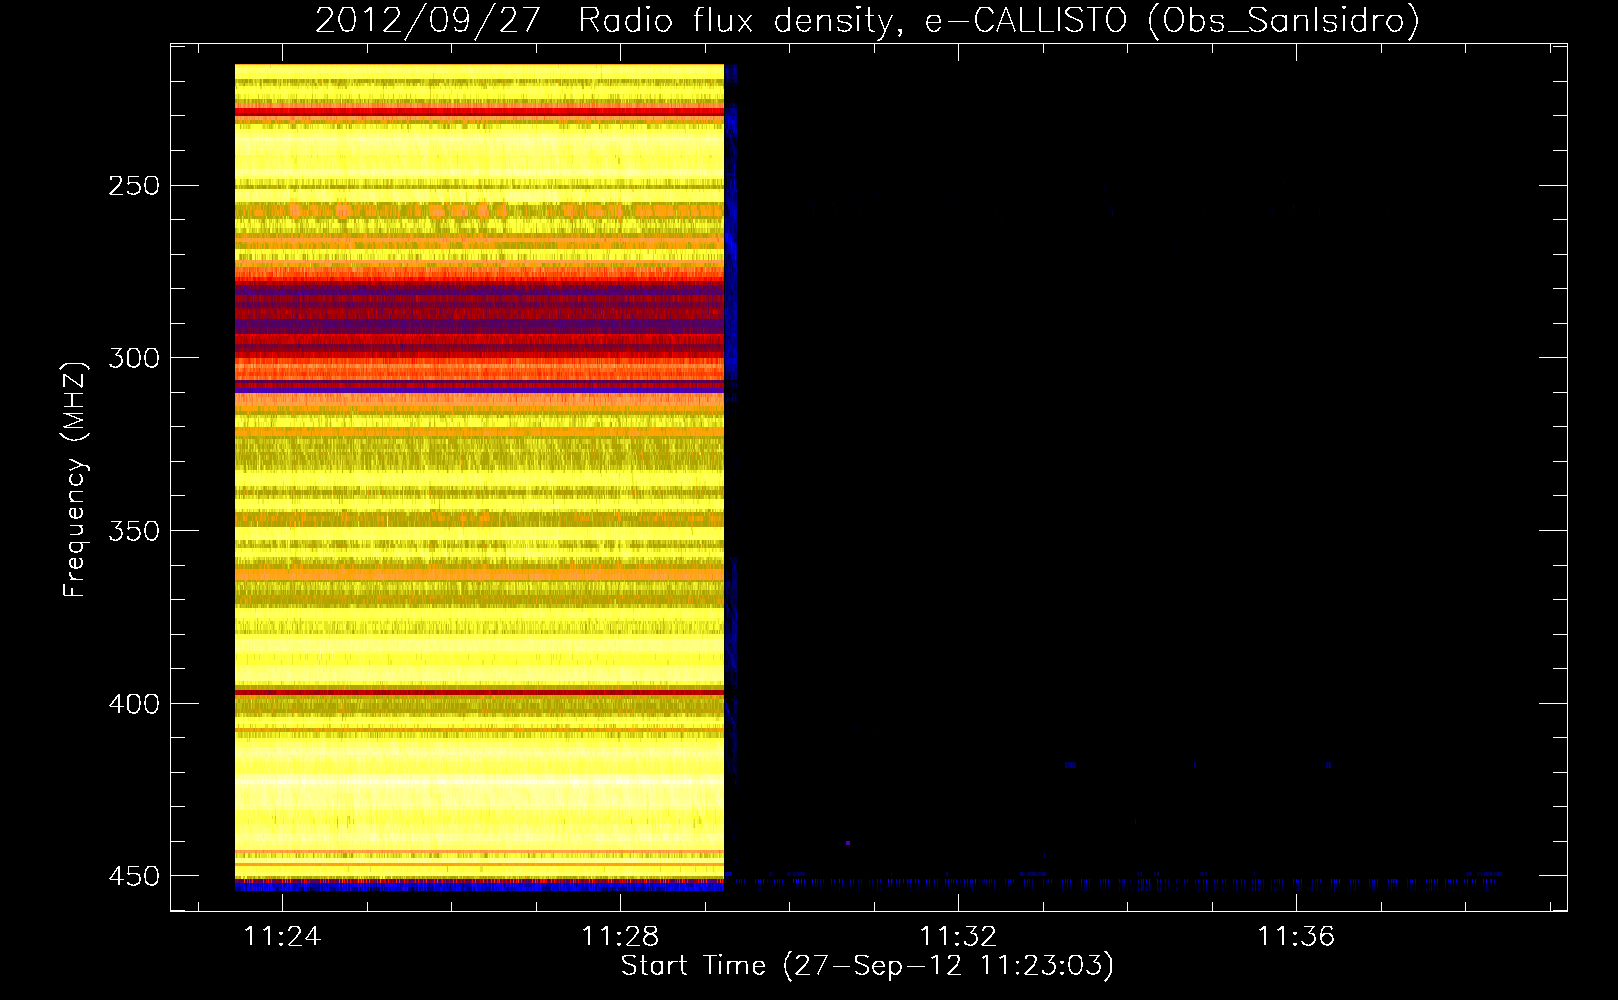Click the blue strip at the spectrogram's bottom edge
Image resolution: width=1618 pixels, height=1000 pixels.
(x=479, y=886)
